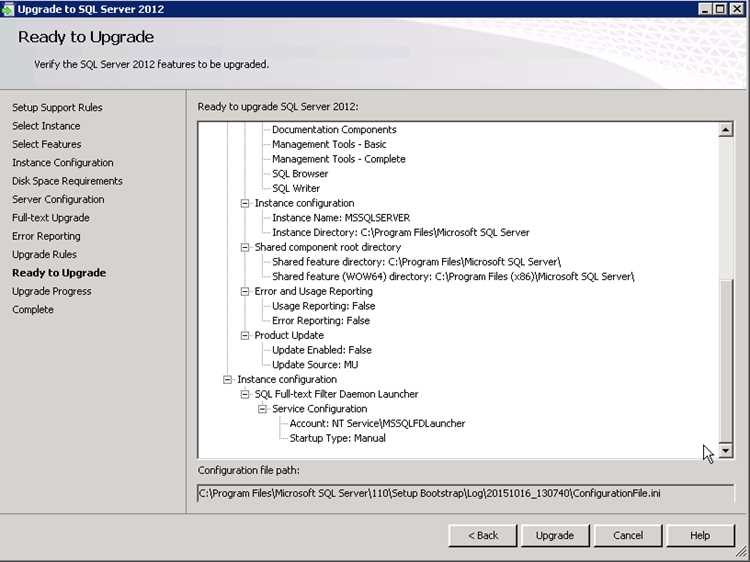
Task: Collapse the Product Update node
Action: pos(245,335)
